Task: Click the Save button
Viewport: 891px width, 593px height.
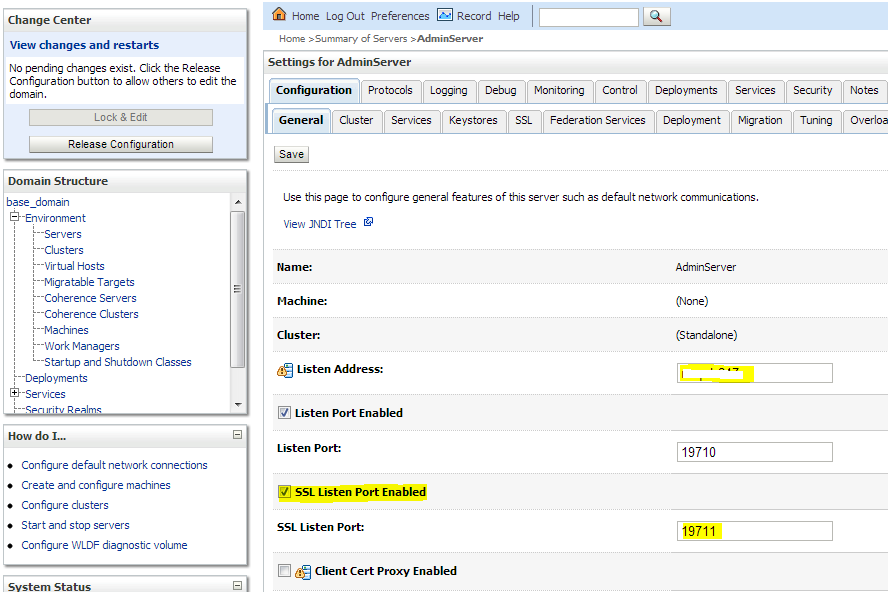Action: pos(292,154)
